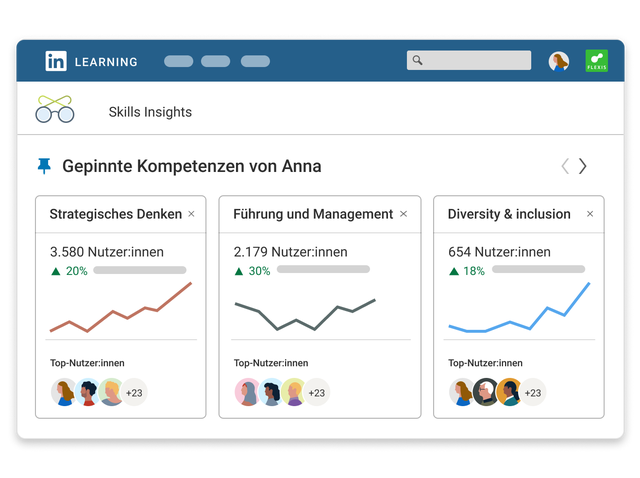Click the blue pin icon
Viewport: 640px width, 478px height.
[44, 166]
